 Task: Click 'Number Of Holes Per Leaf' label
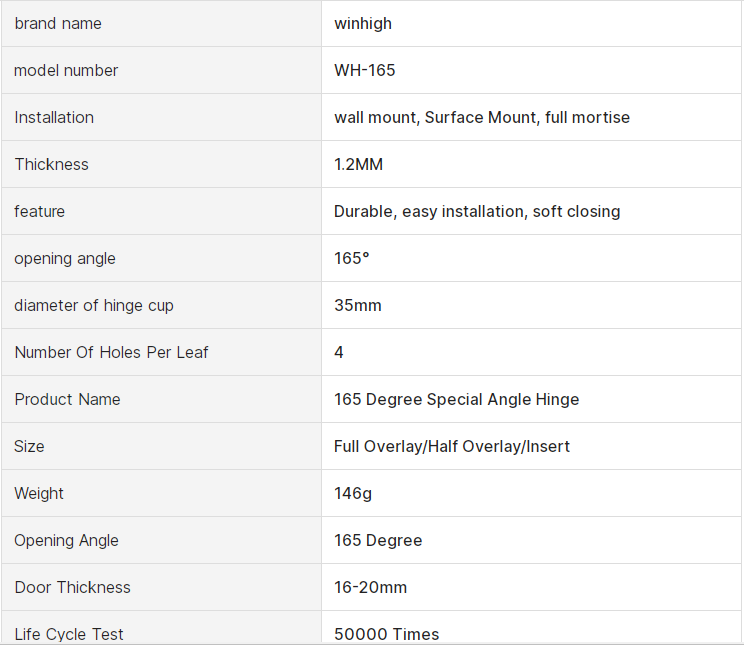(x=111, y=352)
